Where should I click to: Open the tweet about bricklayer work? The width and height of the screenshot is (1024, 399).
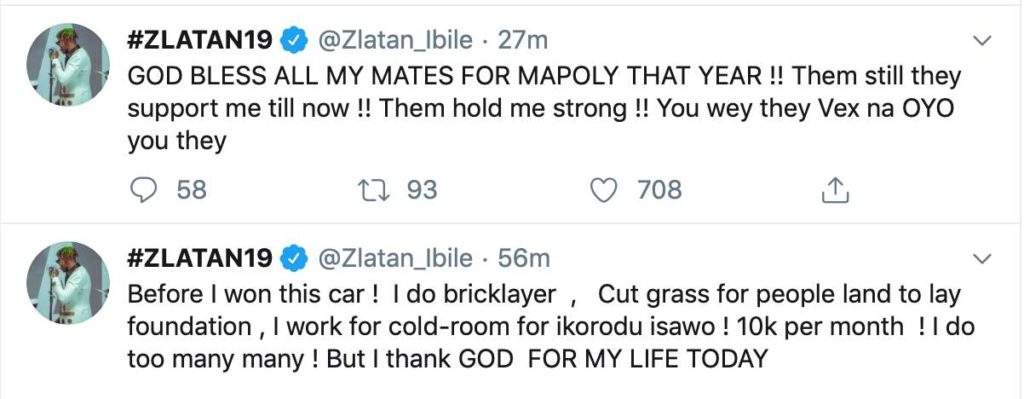tap(550, 327)
